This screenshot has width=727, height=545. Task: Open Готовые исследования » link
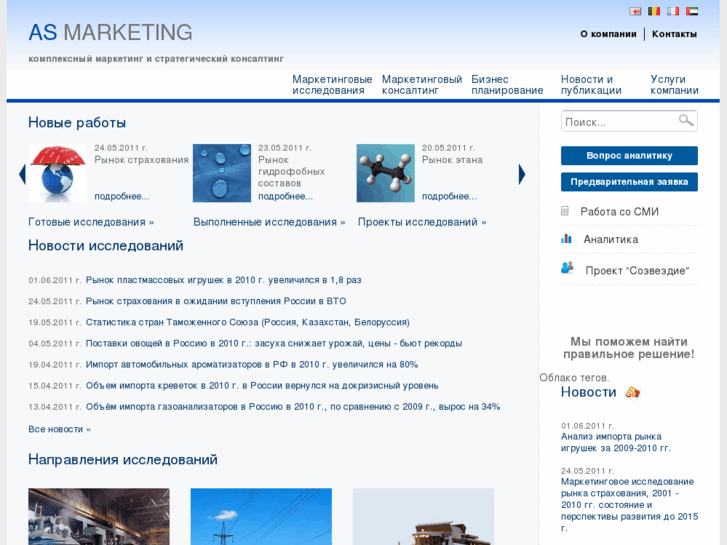click(x=91, y=222)
